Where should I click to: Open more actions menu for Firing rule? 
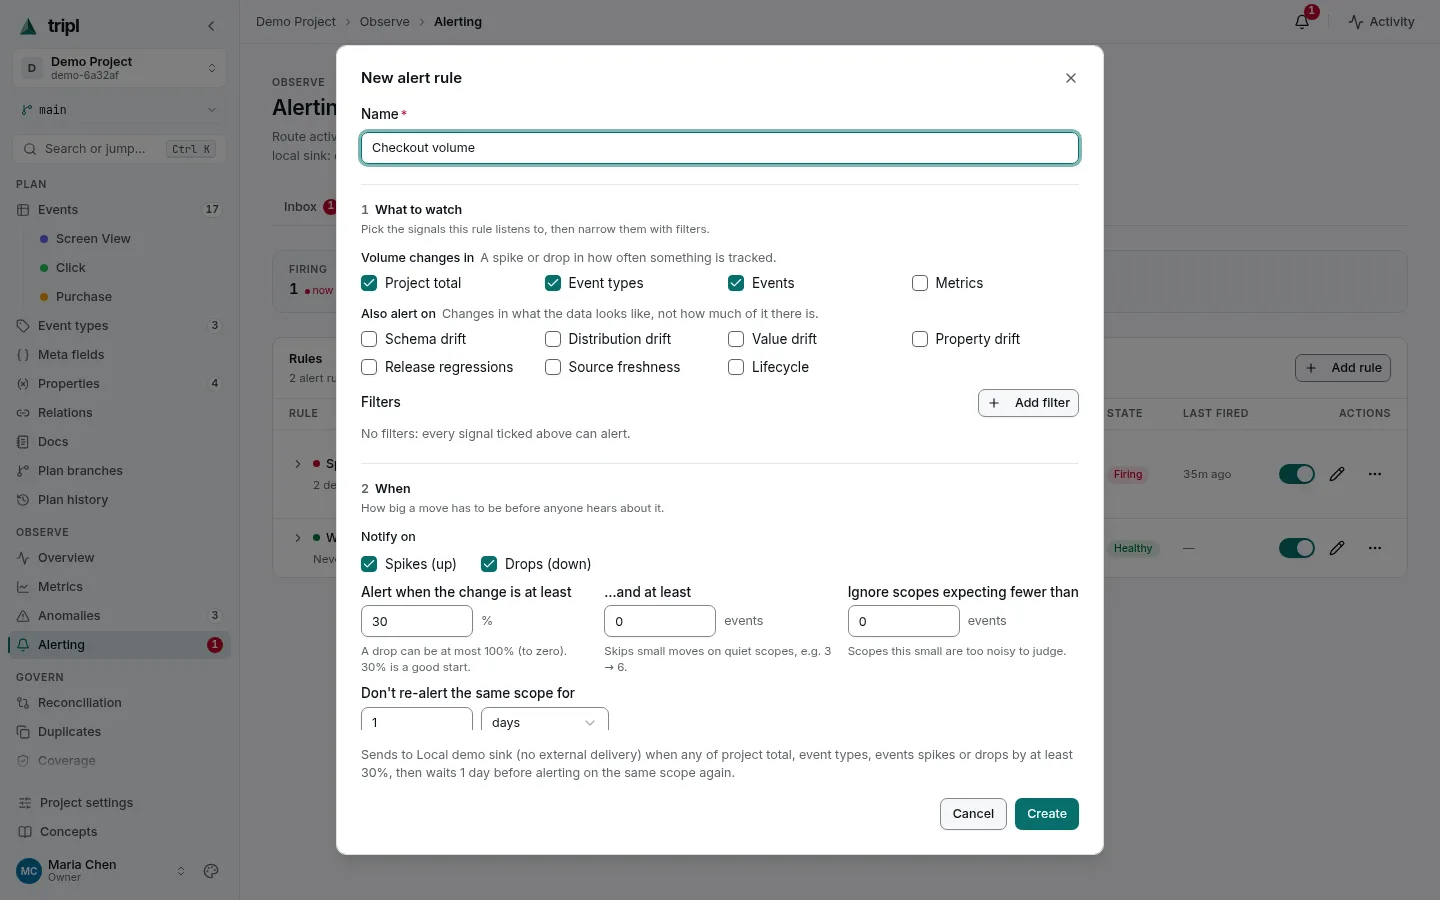tap(1375, 474)
